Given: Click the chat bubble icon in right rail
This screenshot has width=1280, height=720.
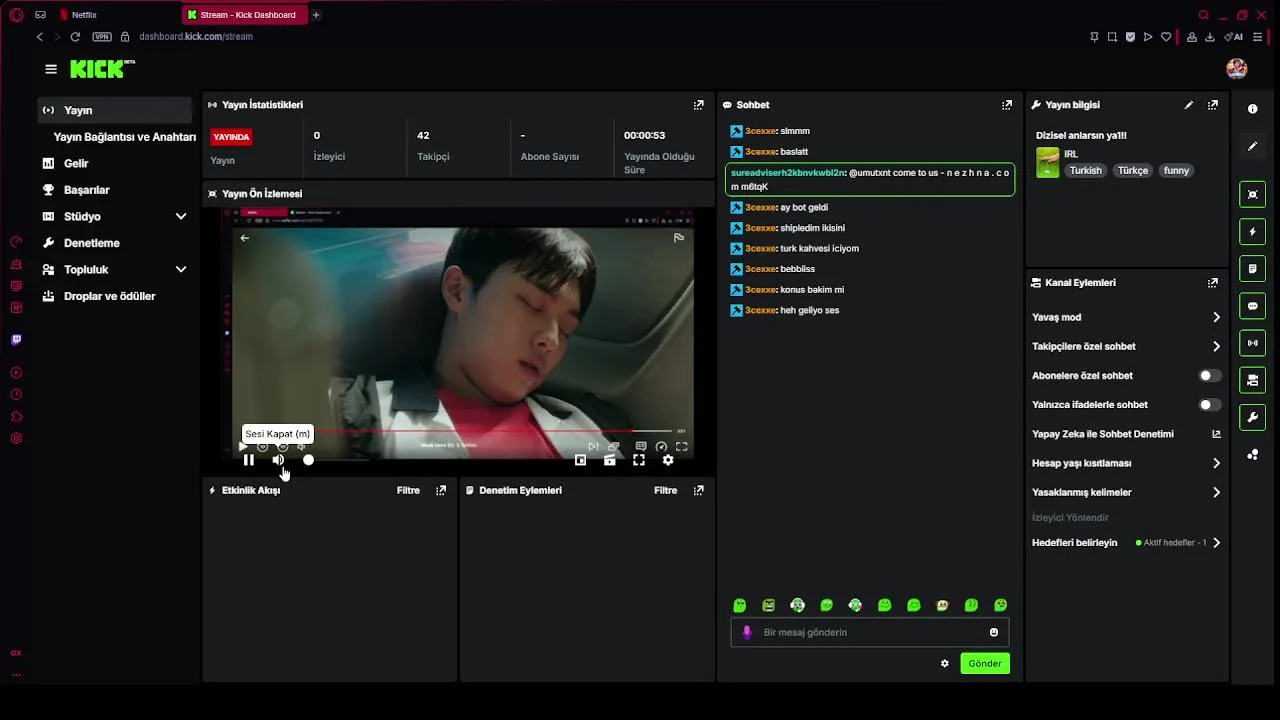Looking at the screenshot, I should 1253,306.
